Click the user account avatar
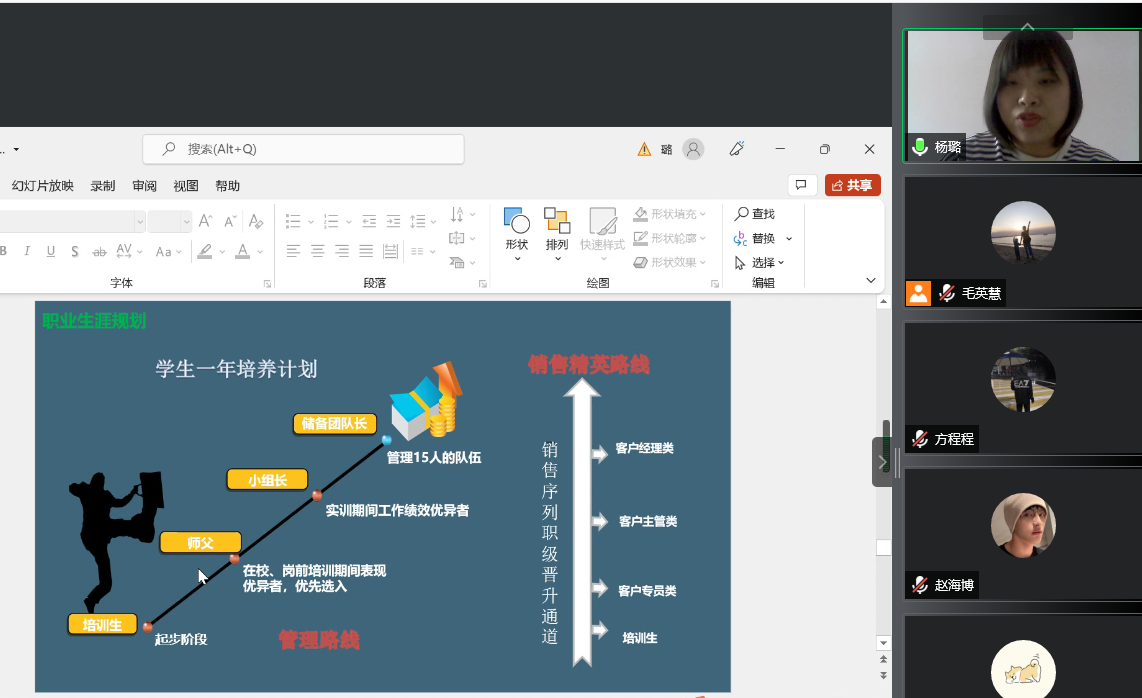Screen dimensions: 1142x698 pyautogui.click(x=693, y=149)
